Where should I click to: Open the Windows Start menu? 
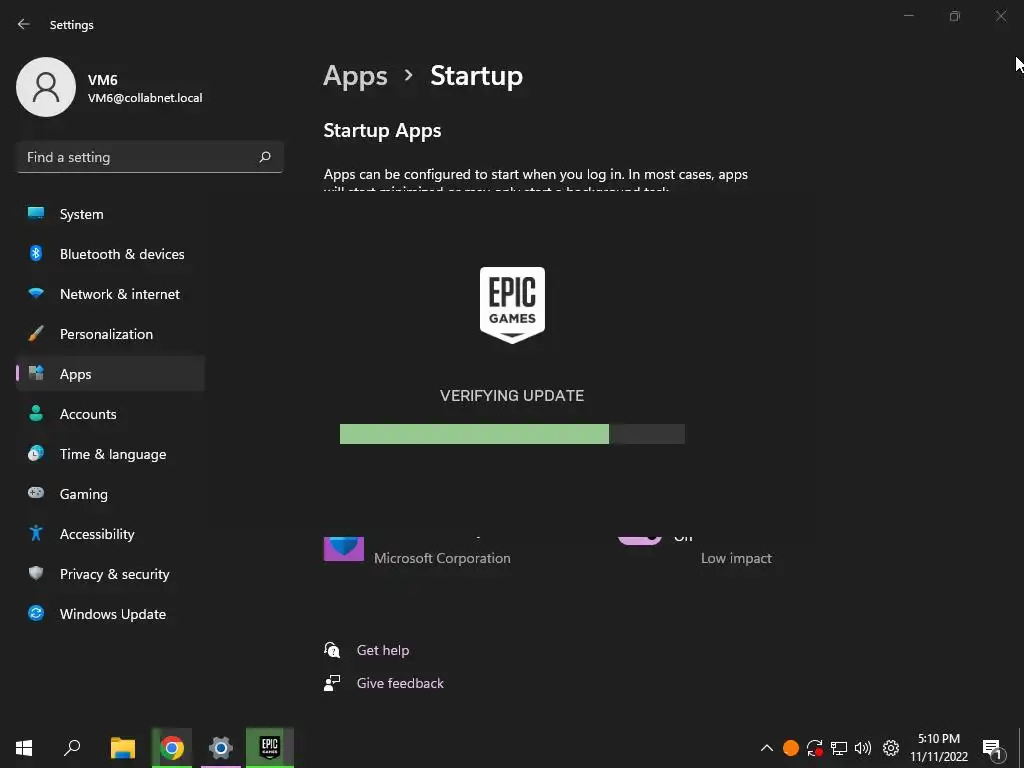click(x=24, y=748)
